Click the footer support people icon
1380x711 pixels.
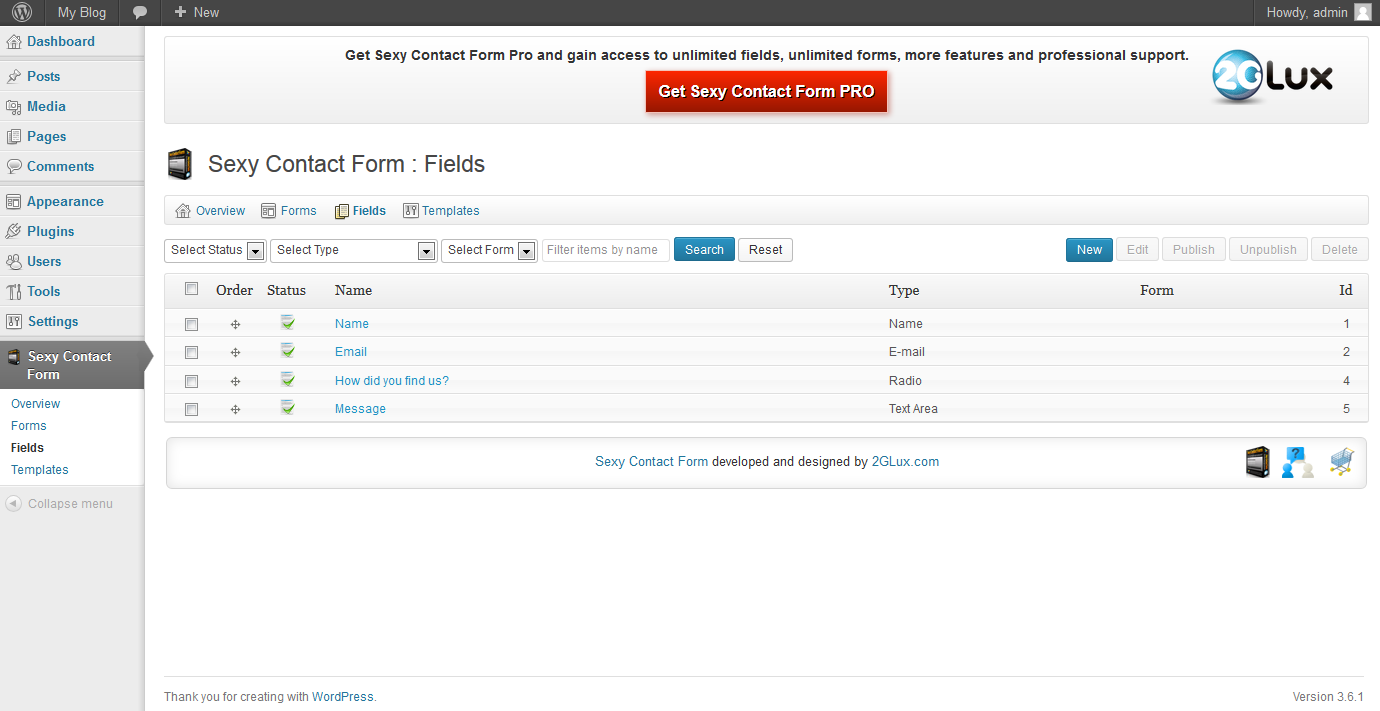(x=1297, y=462)
